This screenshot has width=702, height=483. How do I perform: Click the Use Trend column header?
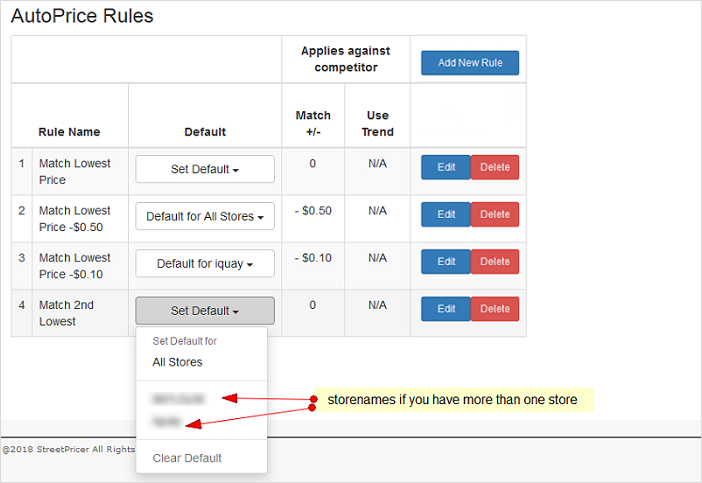point(377,124)
